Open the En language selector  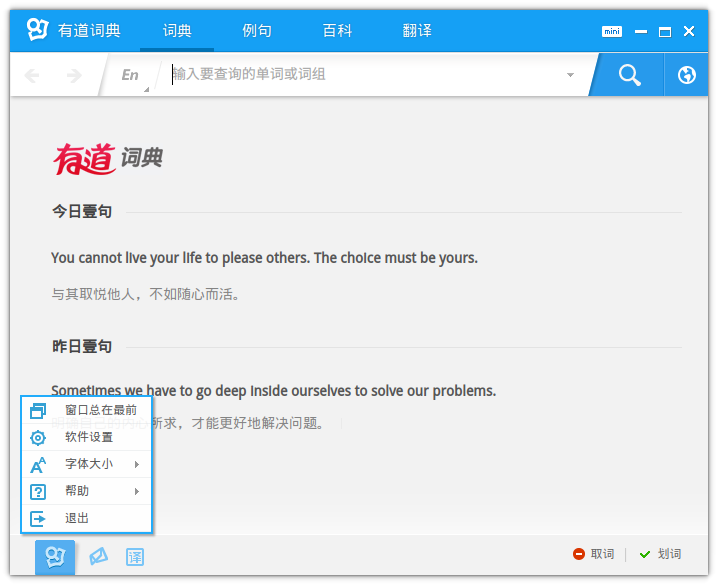[x=131, y=75]
